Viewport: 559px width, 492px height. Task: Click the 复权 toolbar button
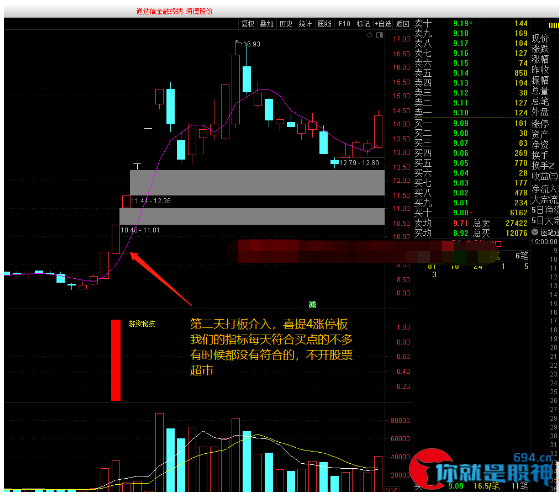(248, 24)
